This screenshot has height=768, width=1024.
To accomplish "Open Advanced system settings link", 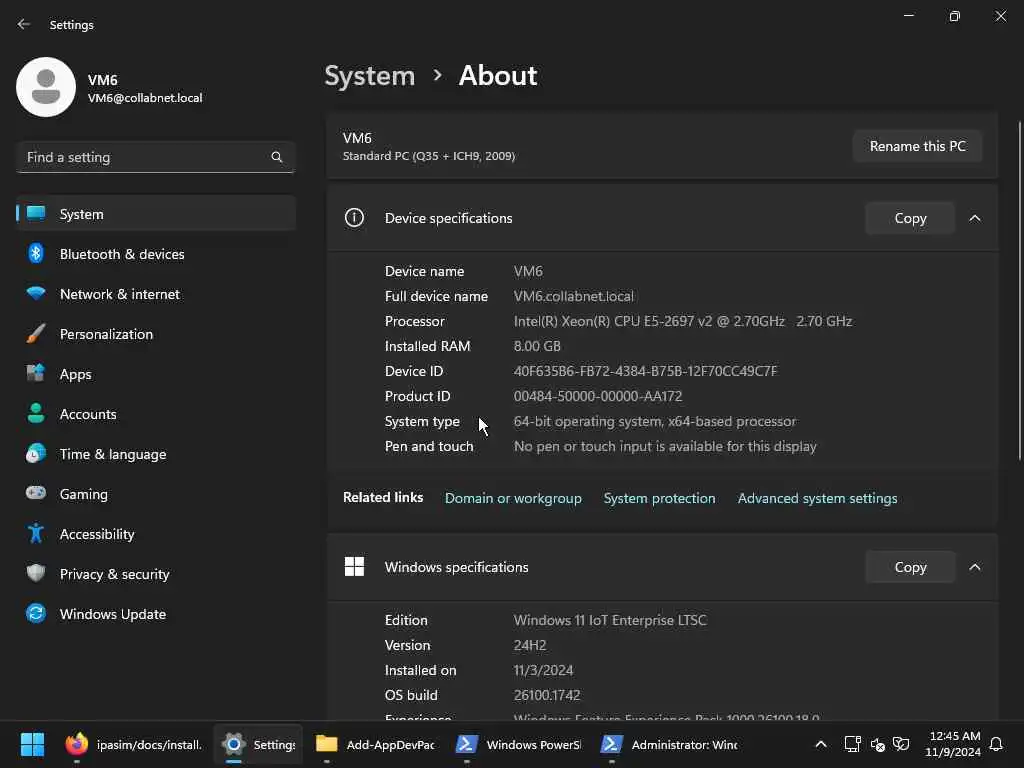I will tap(817, 498).
